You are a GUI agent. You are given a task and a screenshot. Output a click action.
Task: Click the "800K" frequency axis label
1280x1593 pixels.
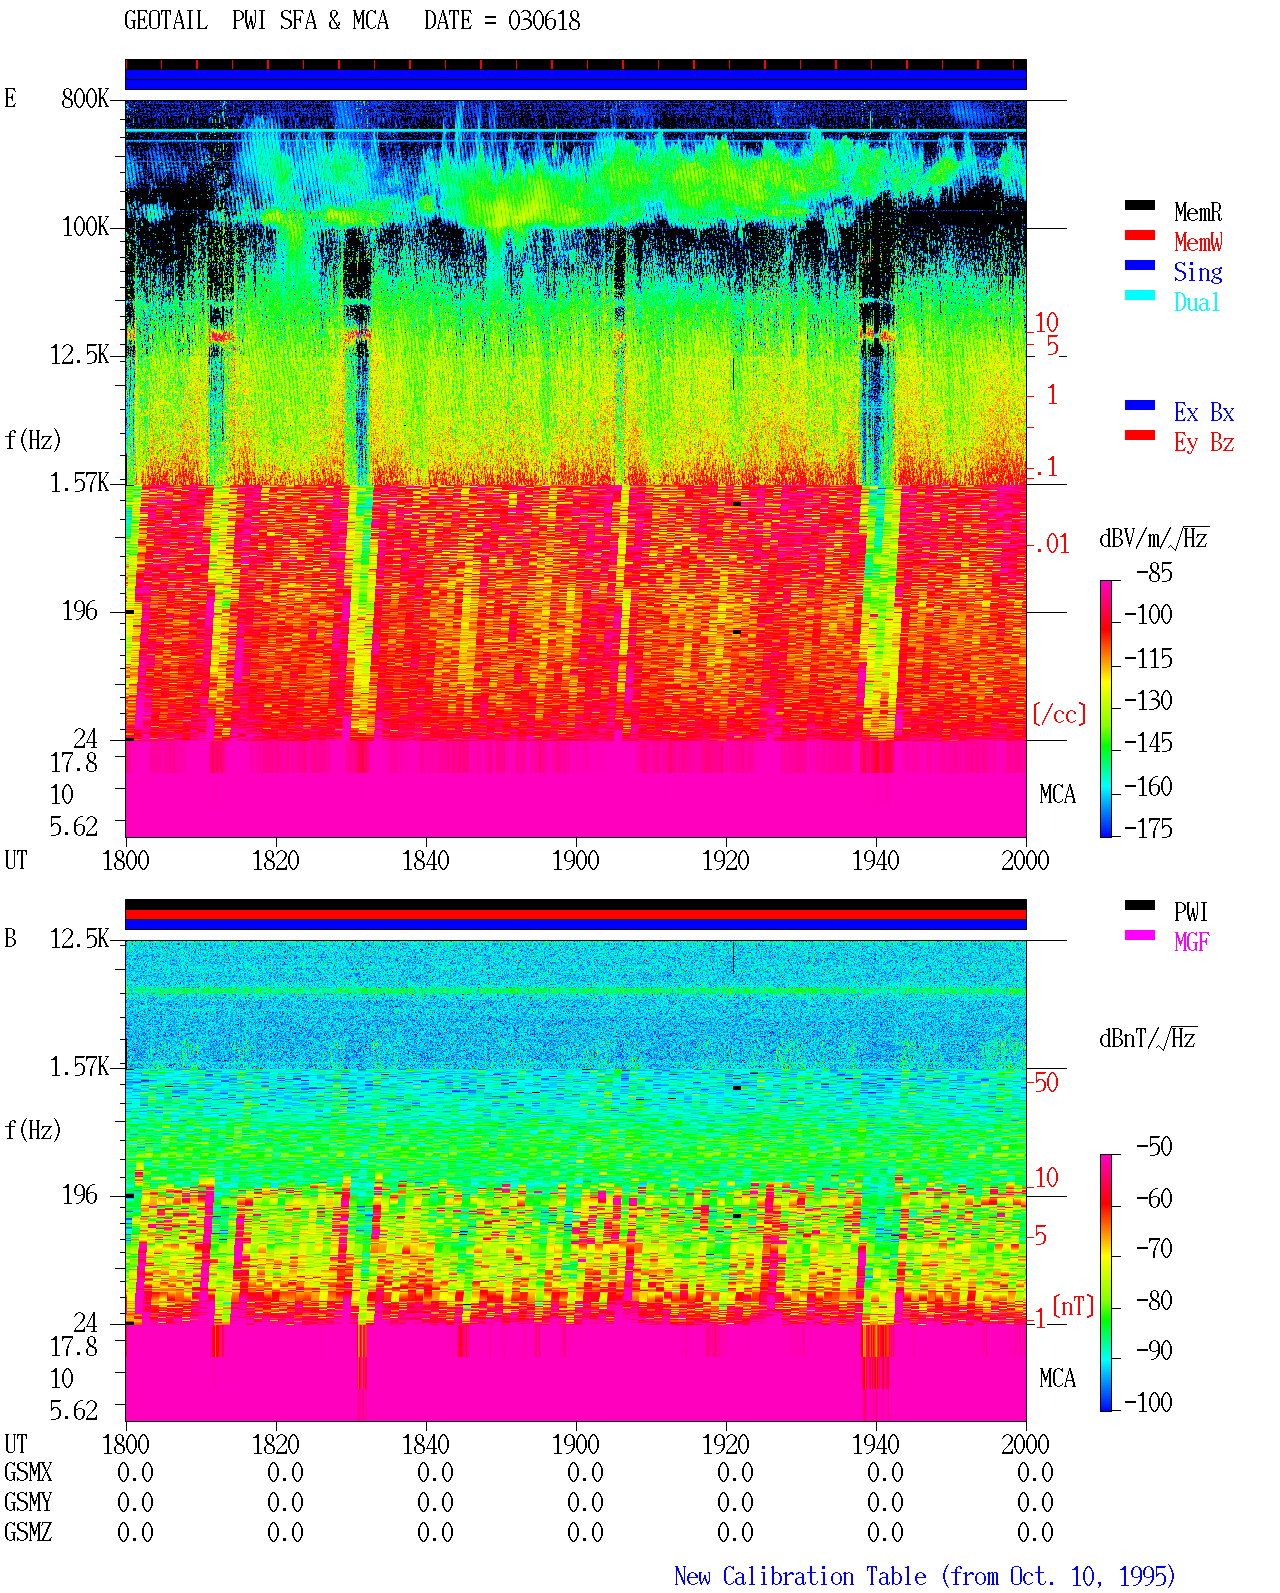tap(85, 99)
